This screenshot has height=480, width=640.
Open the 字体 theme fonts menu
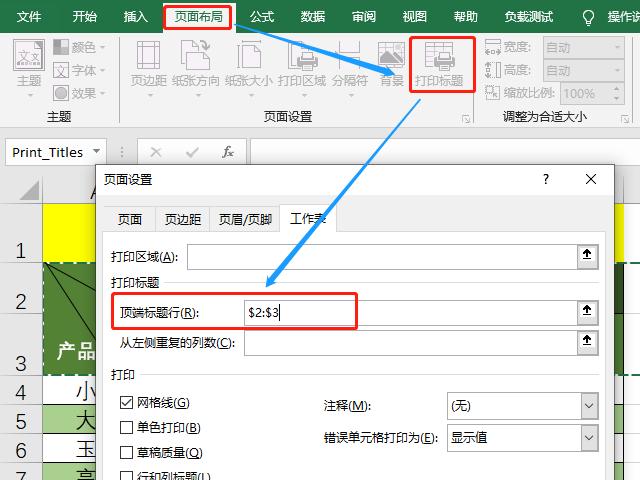tap(79, 70)
